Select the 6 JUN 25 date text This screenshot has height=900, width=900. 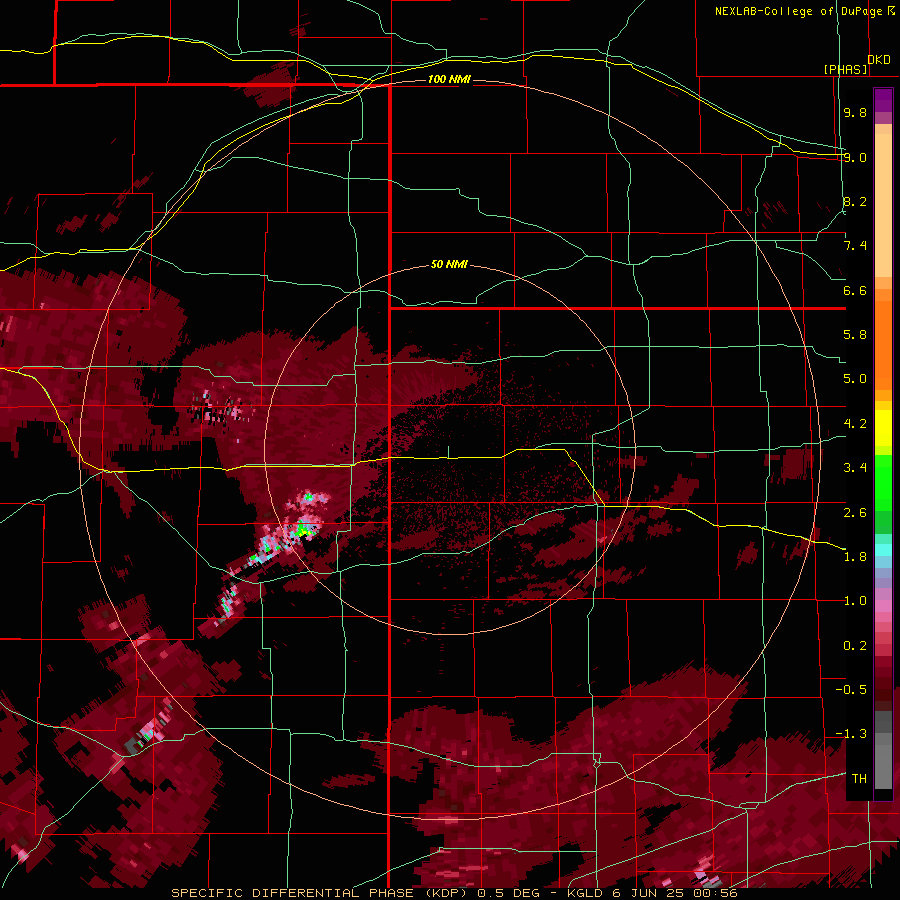(650, 893)
